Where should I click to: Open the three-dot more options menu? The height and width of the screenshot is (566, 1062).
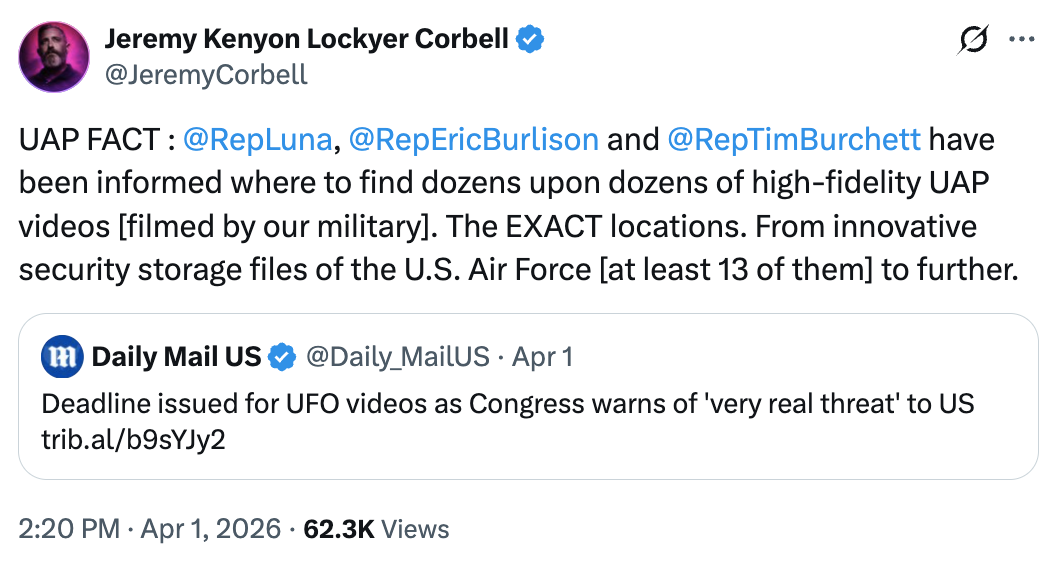pos(1021,41)
